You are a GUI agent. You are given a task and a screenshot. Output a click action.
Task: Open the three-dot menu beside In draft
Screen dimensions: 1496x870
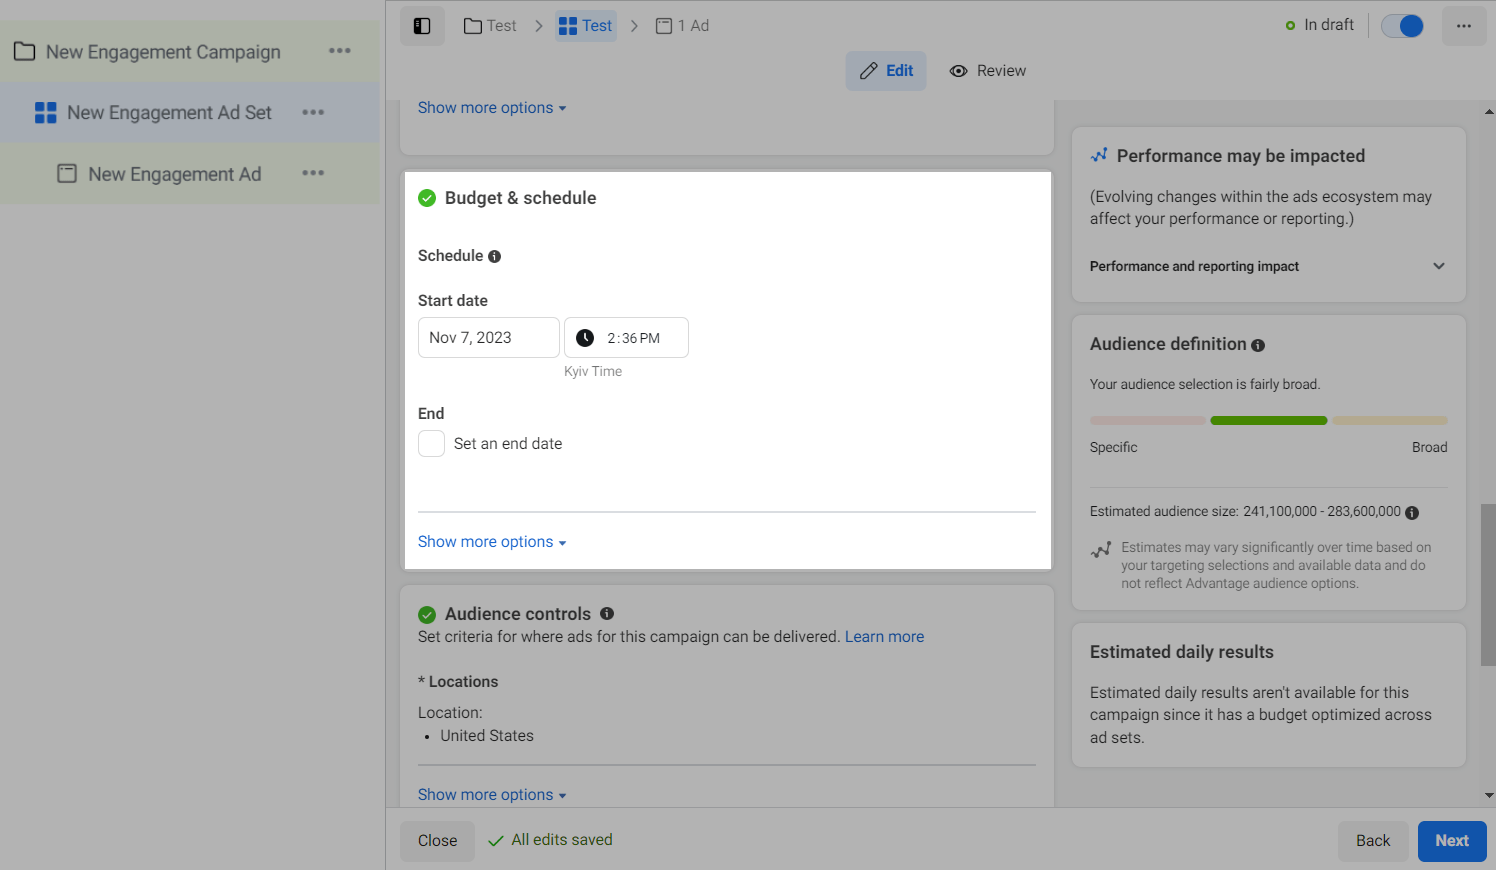[x=1464, y=26]
